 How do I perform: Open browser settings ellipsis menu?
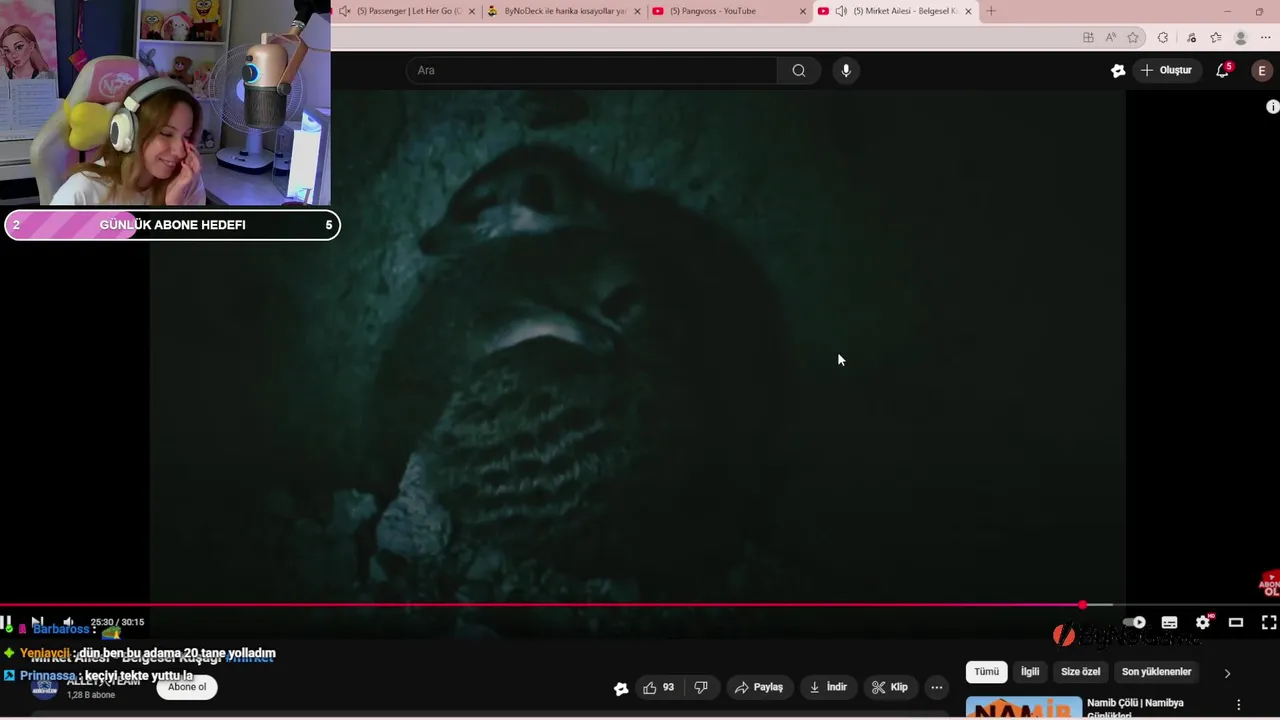click(1266, 38)
